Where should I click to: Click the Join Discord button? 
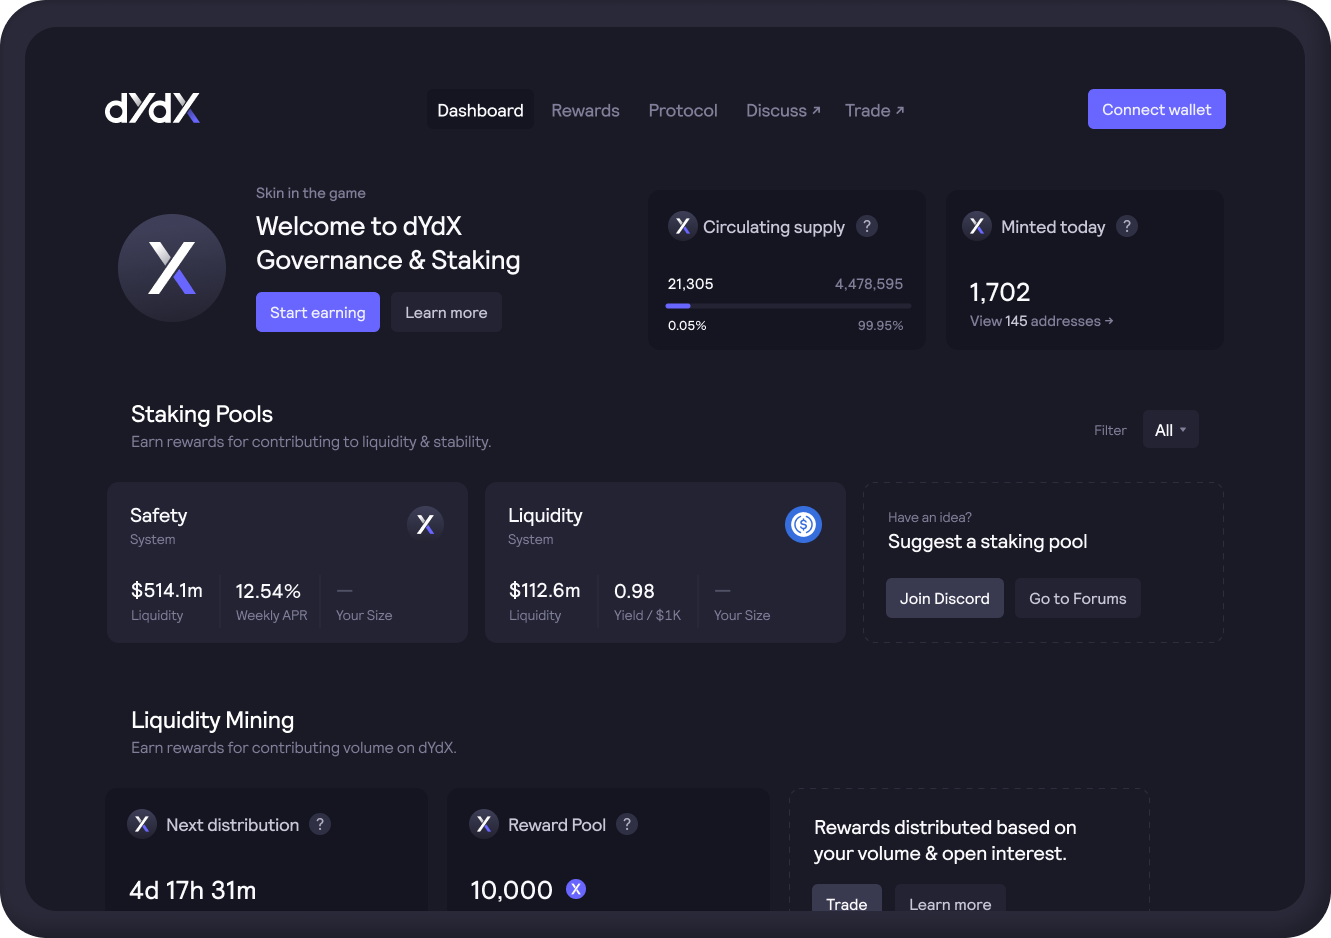tap(945, 598)
